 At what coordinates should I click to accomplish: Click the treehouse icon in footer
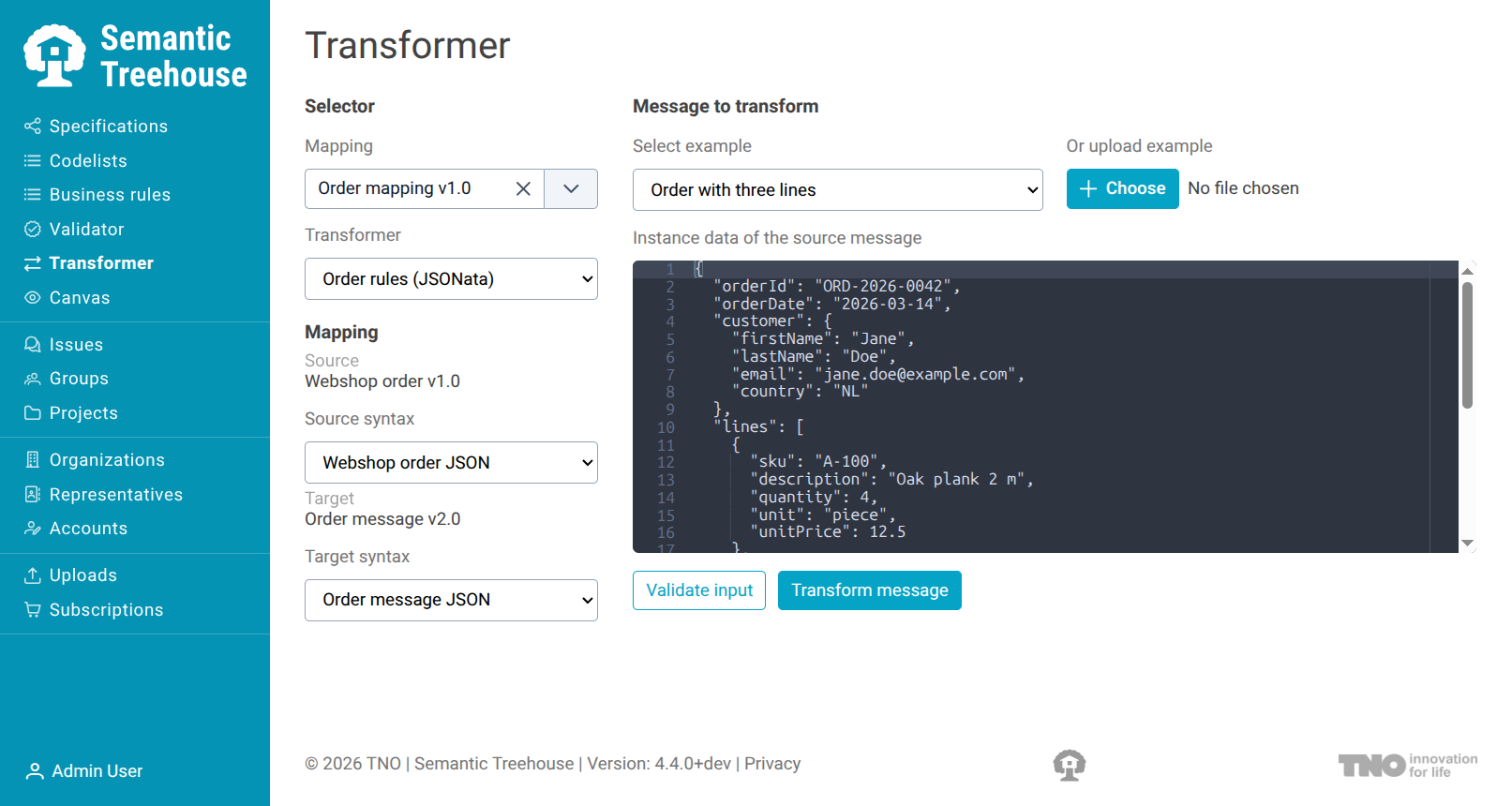pyautogui.click(x=1070, y=765)
